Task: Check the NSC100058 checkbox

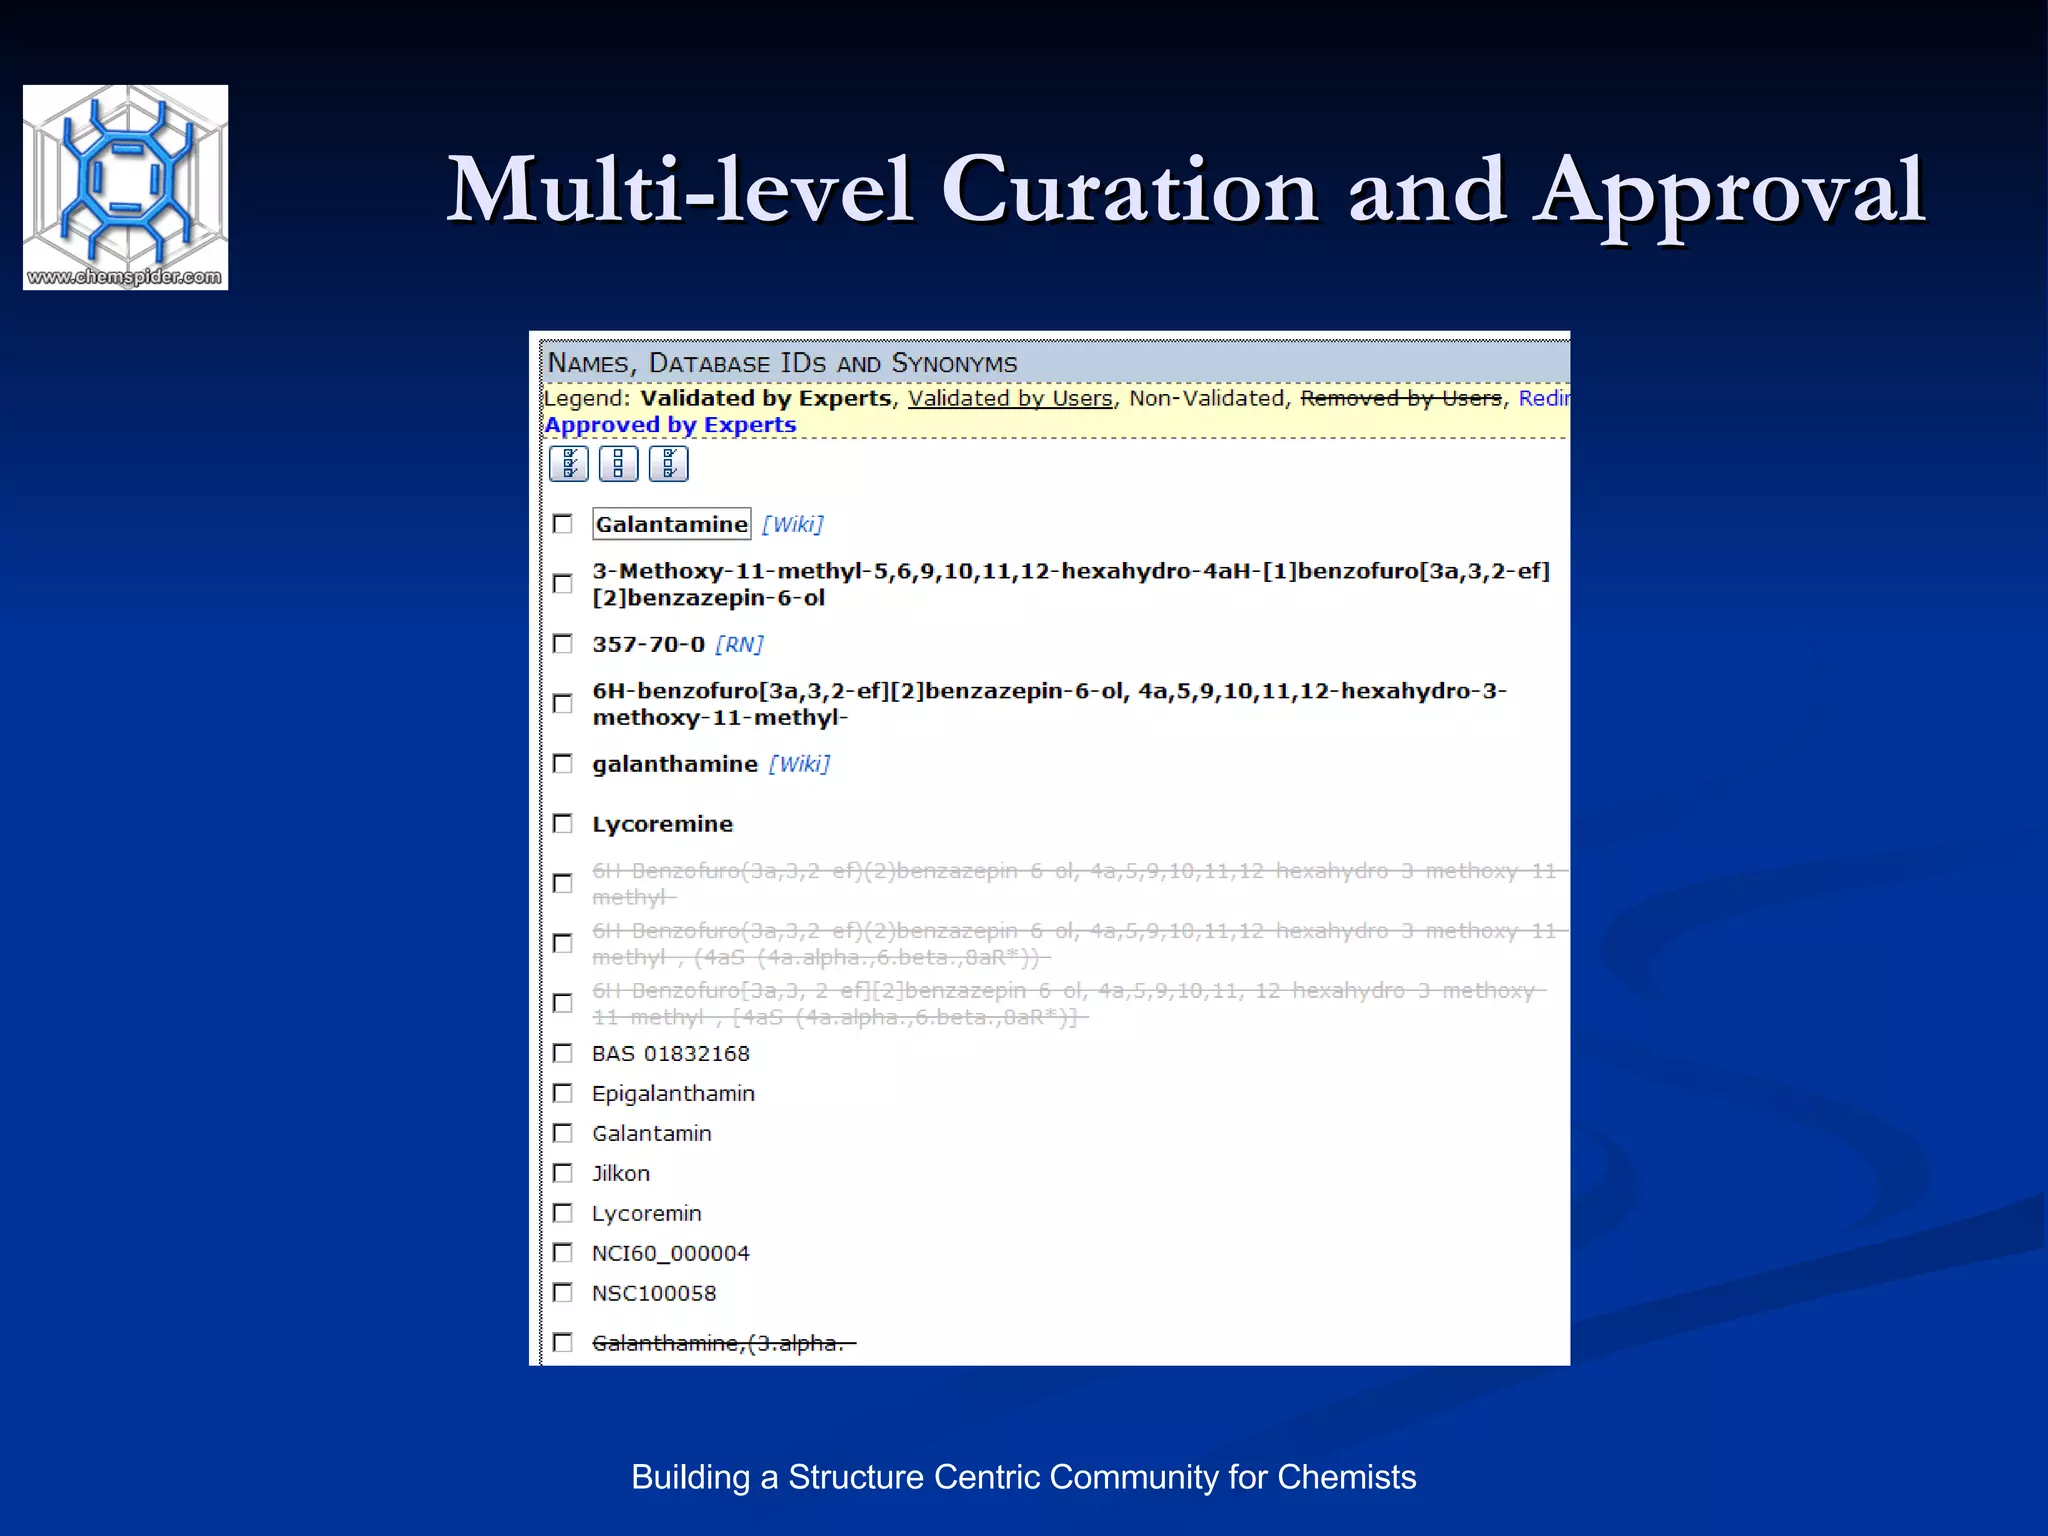Action: point(563,1293)
